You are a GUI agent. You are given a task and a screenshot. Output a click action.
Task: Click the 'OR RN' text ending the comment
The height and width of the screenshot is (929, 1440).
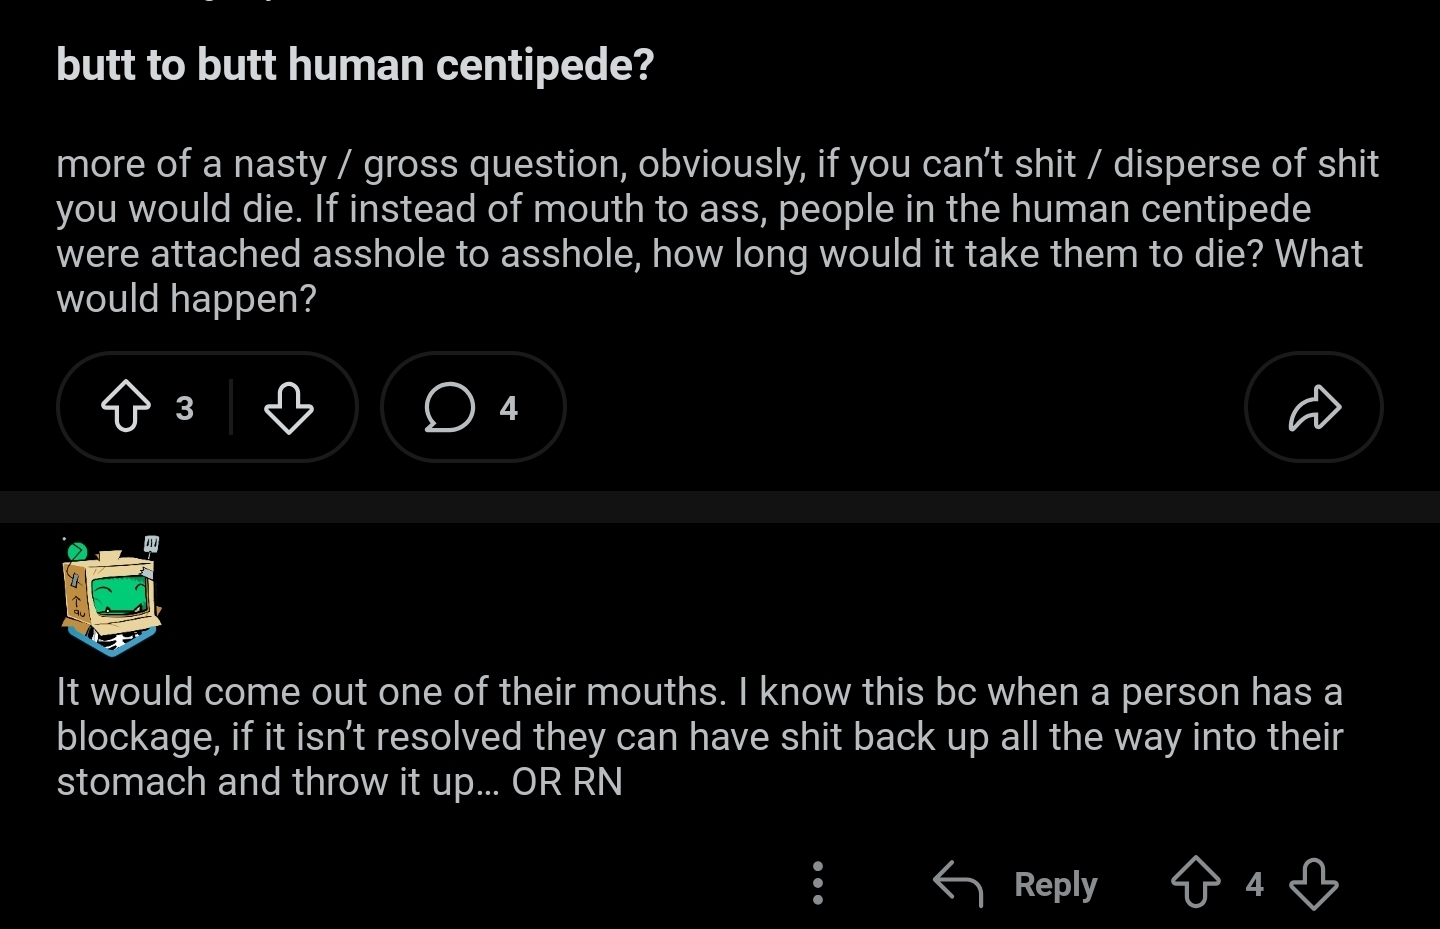tap(567, 782)
